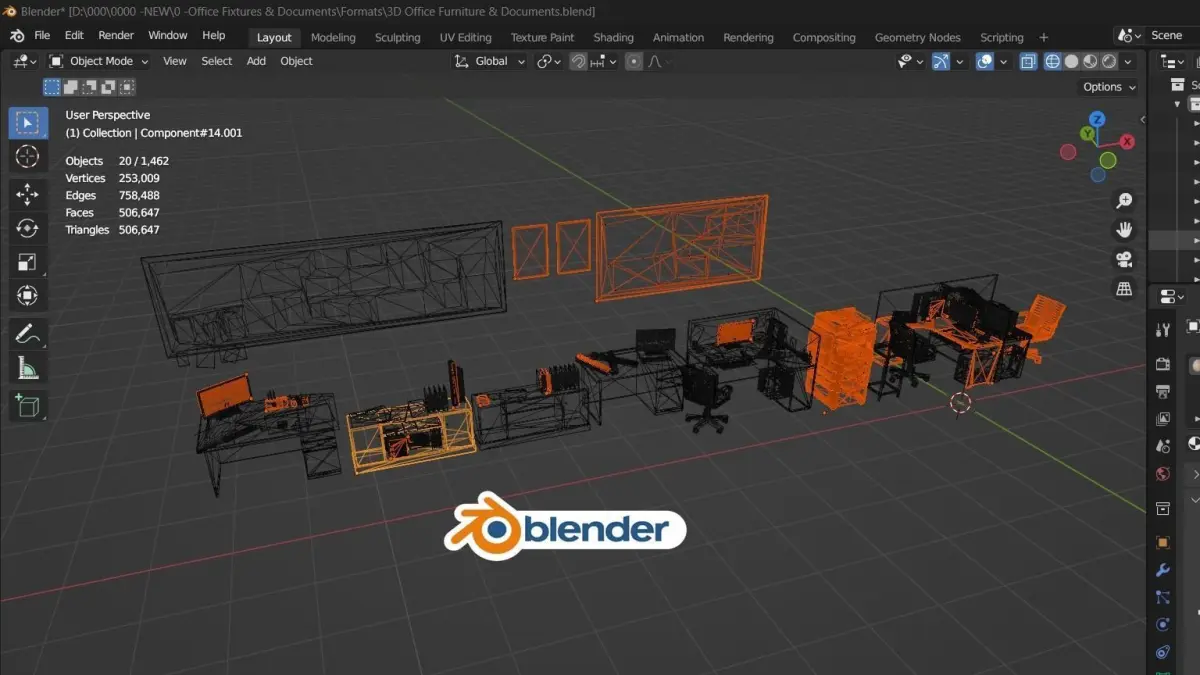Switch to the Modeling workspace tab
The height and width of the screenshot is (675, 1200).
333,37
